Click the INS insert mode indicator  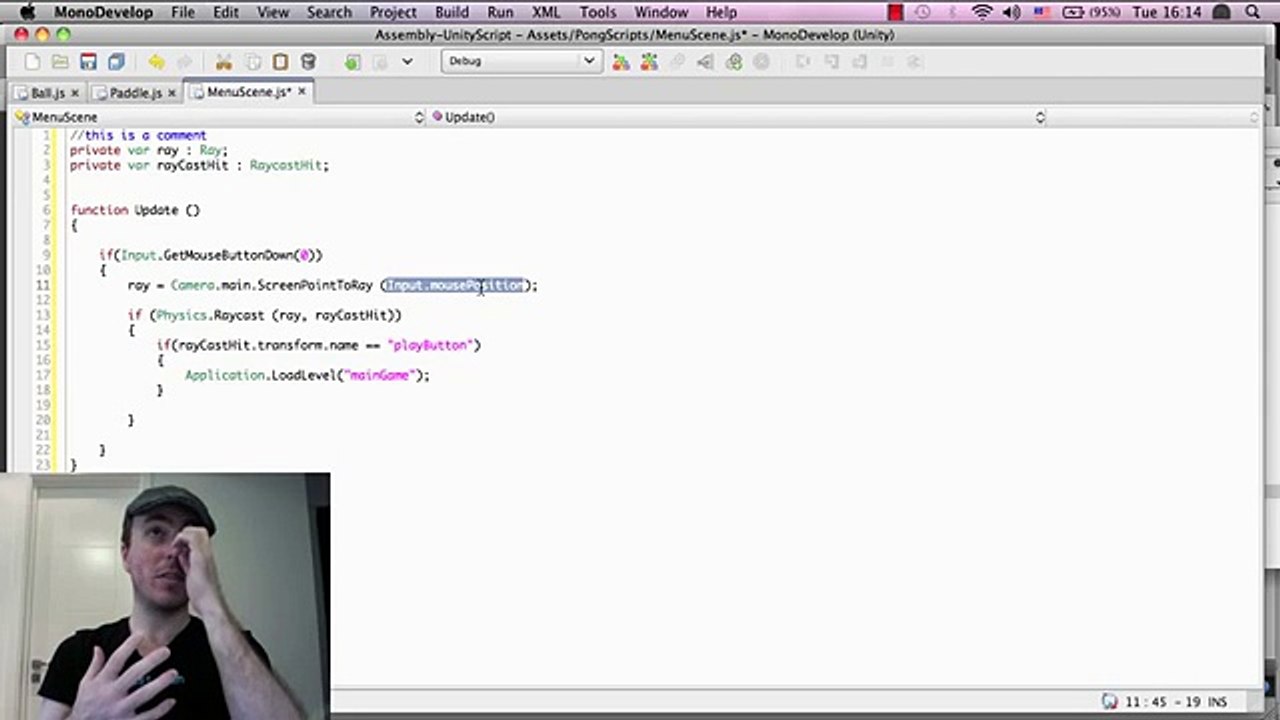(x=1217, y=702)
